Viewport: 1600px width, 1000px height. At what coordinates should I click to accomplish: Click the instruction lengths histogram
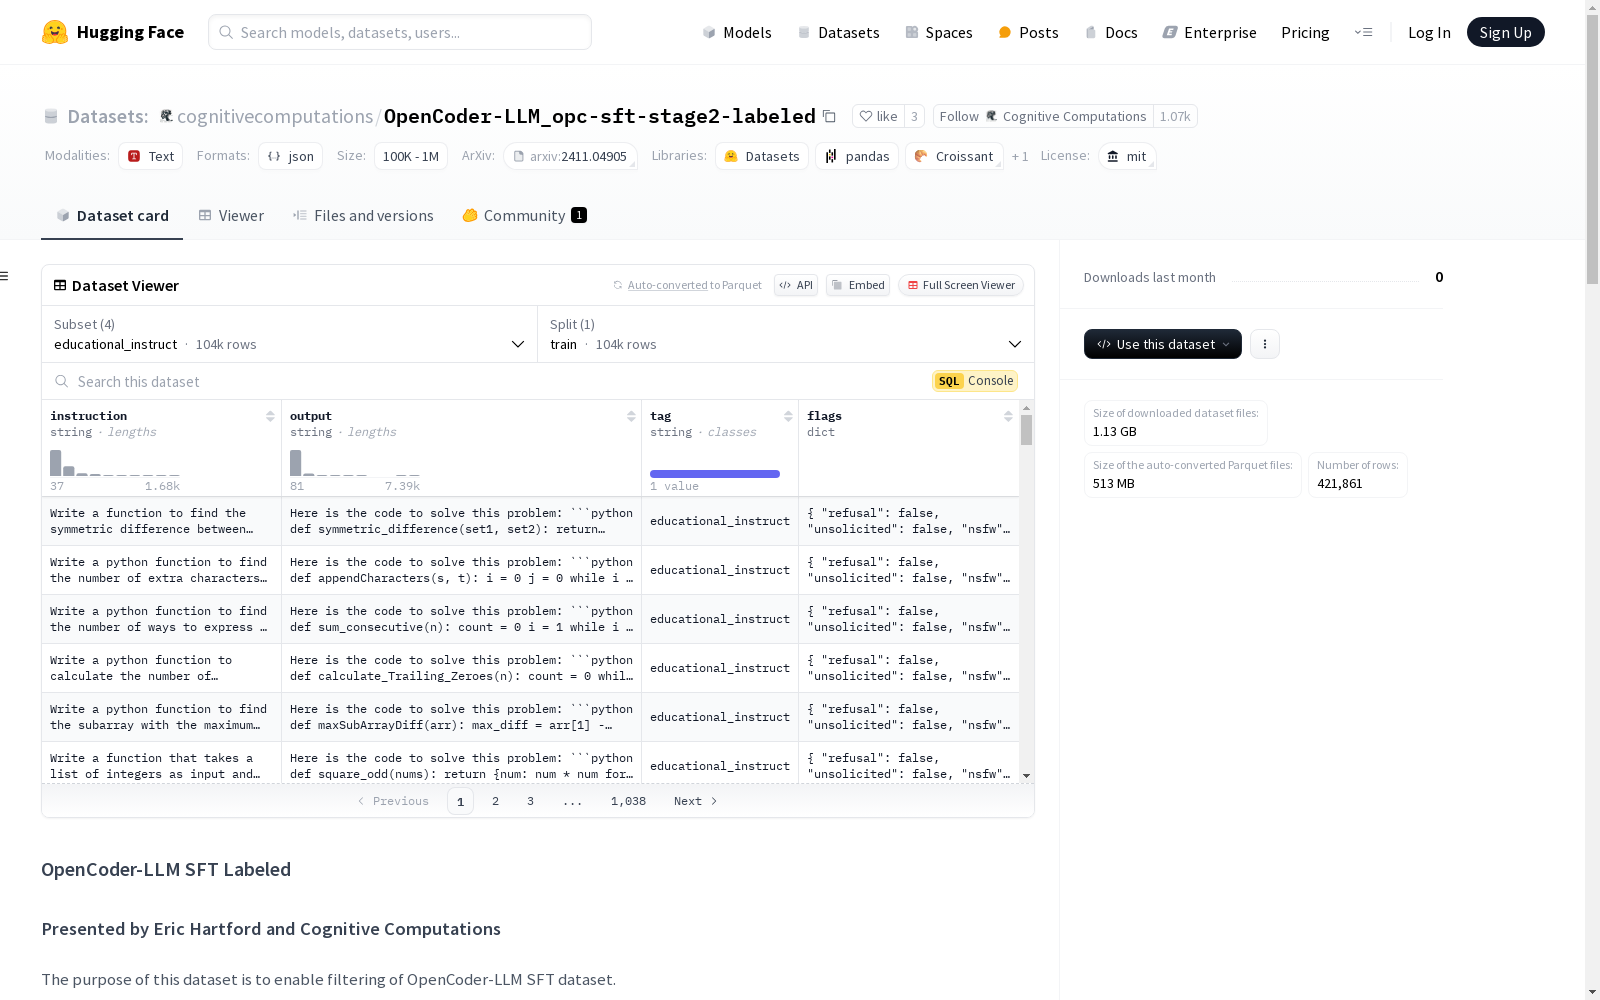[x=115, y=463]
